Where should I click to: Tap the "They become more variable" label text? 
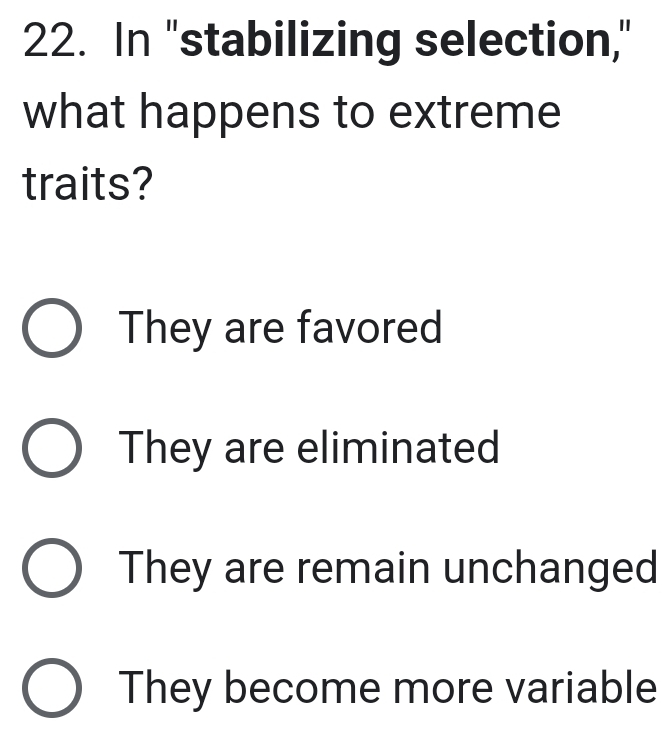(x=387, y=689)
